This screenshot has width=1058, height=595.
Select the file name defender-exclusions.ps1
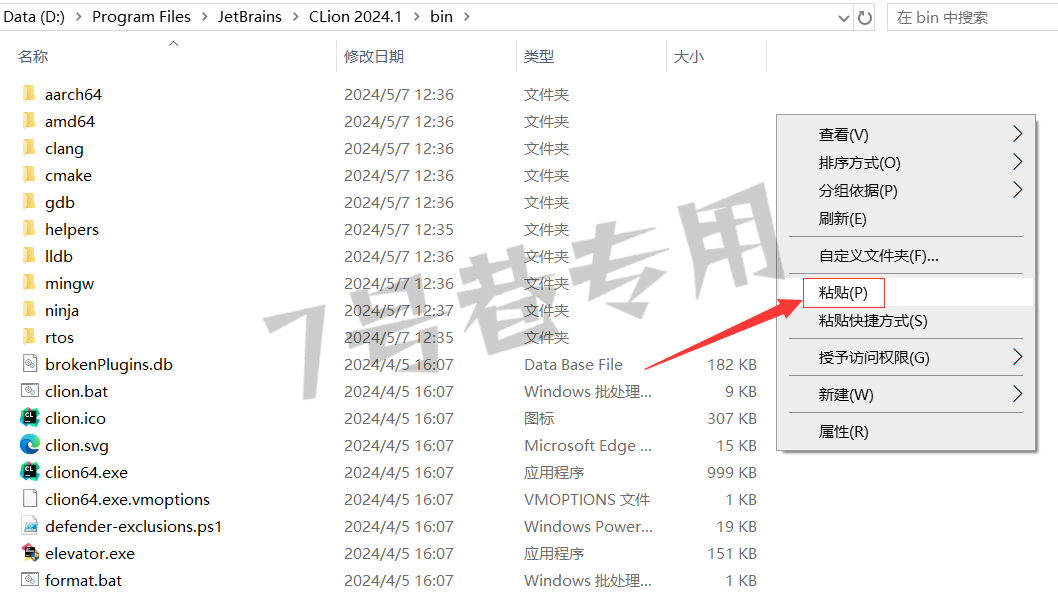coord(134,526)
